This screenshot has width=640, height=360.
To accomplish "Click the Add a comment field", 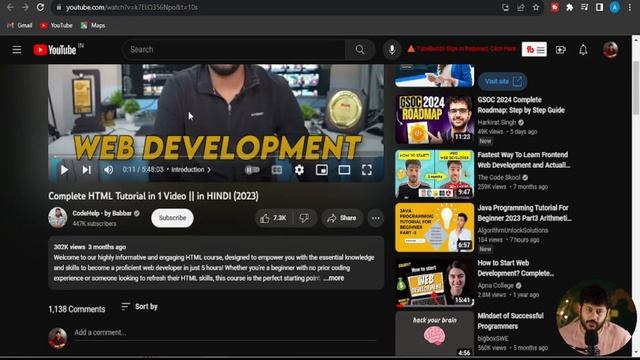I will (224, 333).
